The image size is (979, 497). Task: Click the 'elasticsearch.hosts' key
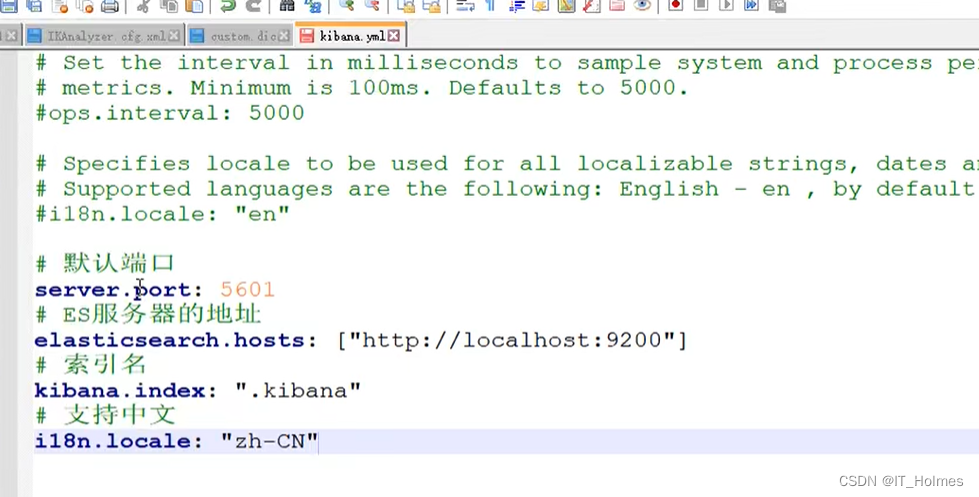pyautogui.click(x=169, y=340)
